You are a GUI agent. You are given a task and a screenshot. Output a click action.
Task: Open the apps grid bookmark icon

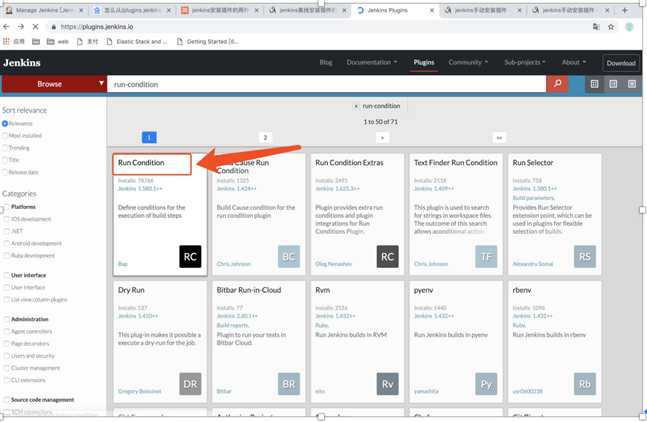coord(6,41)
